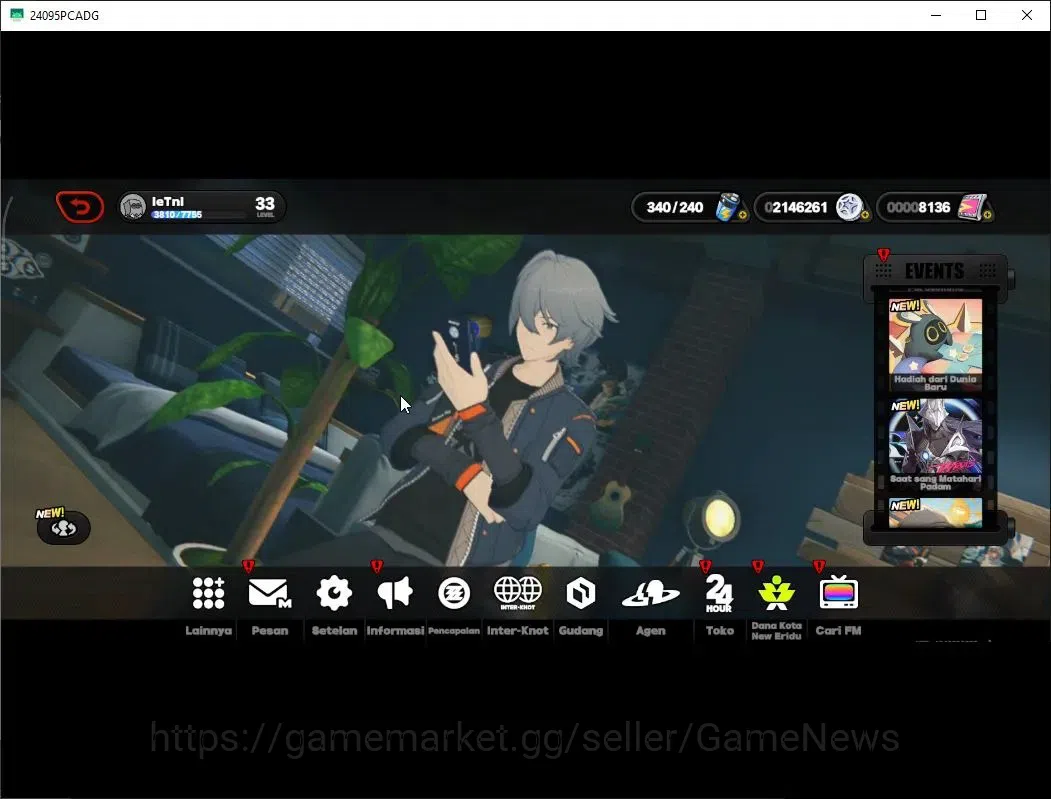Click the Cari FM label

(x=839, y=631)
